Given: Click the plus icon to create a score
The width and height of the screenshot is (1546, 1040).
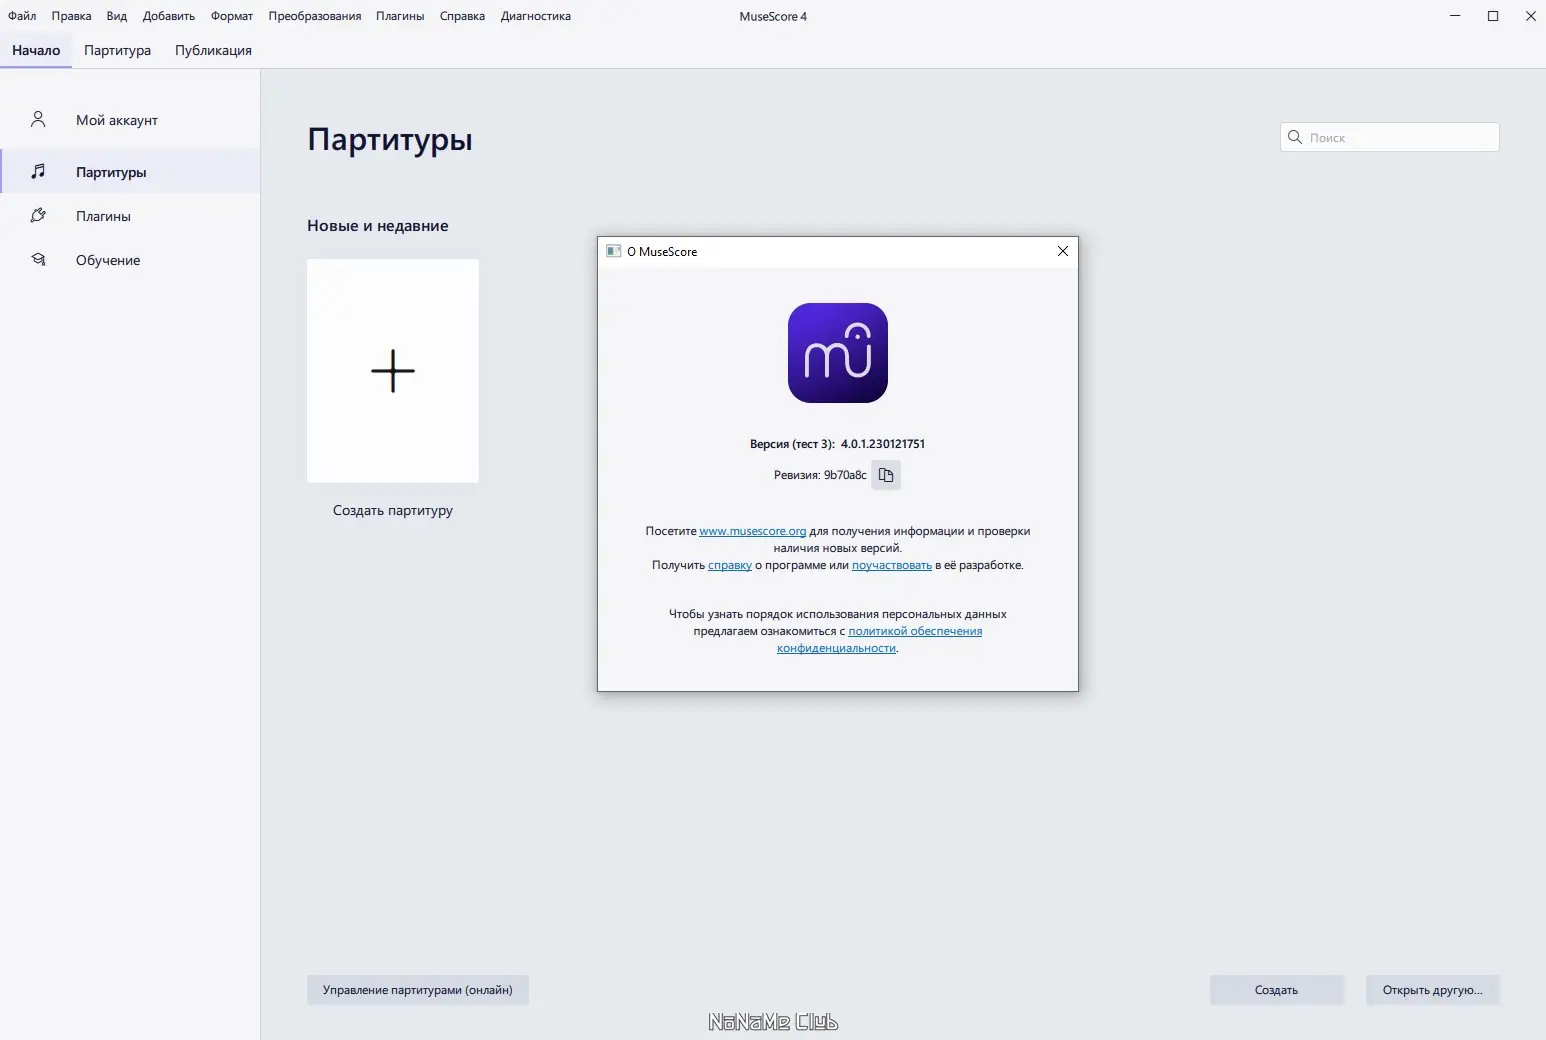Looking at the screenshot, I should [x=393, y=371].
